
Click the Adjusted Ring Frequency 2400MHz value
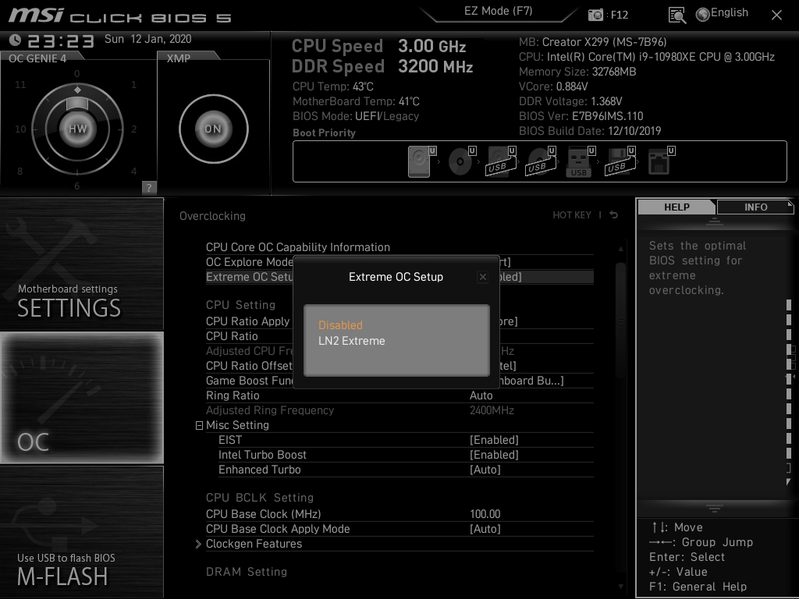(x=491, y=411)
